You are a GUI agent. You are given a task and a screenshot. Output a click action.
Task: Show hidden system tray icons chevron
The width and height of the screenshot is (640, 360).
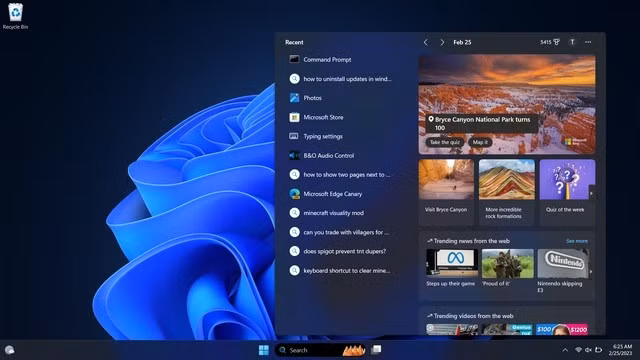click(565, 350)
